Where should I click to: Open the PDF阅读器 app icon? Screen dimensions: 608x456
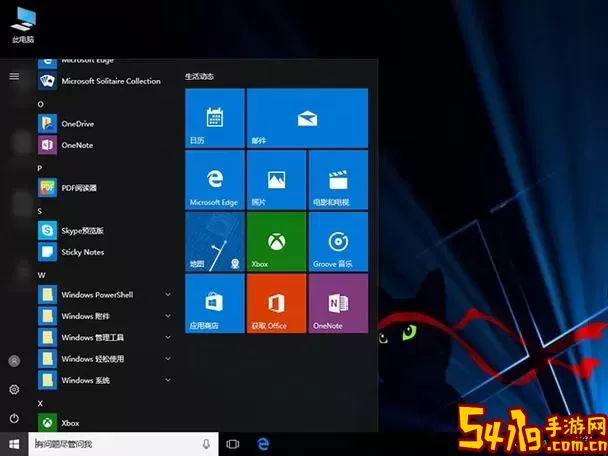(47, 188)
